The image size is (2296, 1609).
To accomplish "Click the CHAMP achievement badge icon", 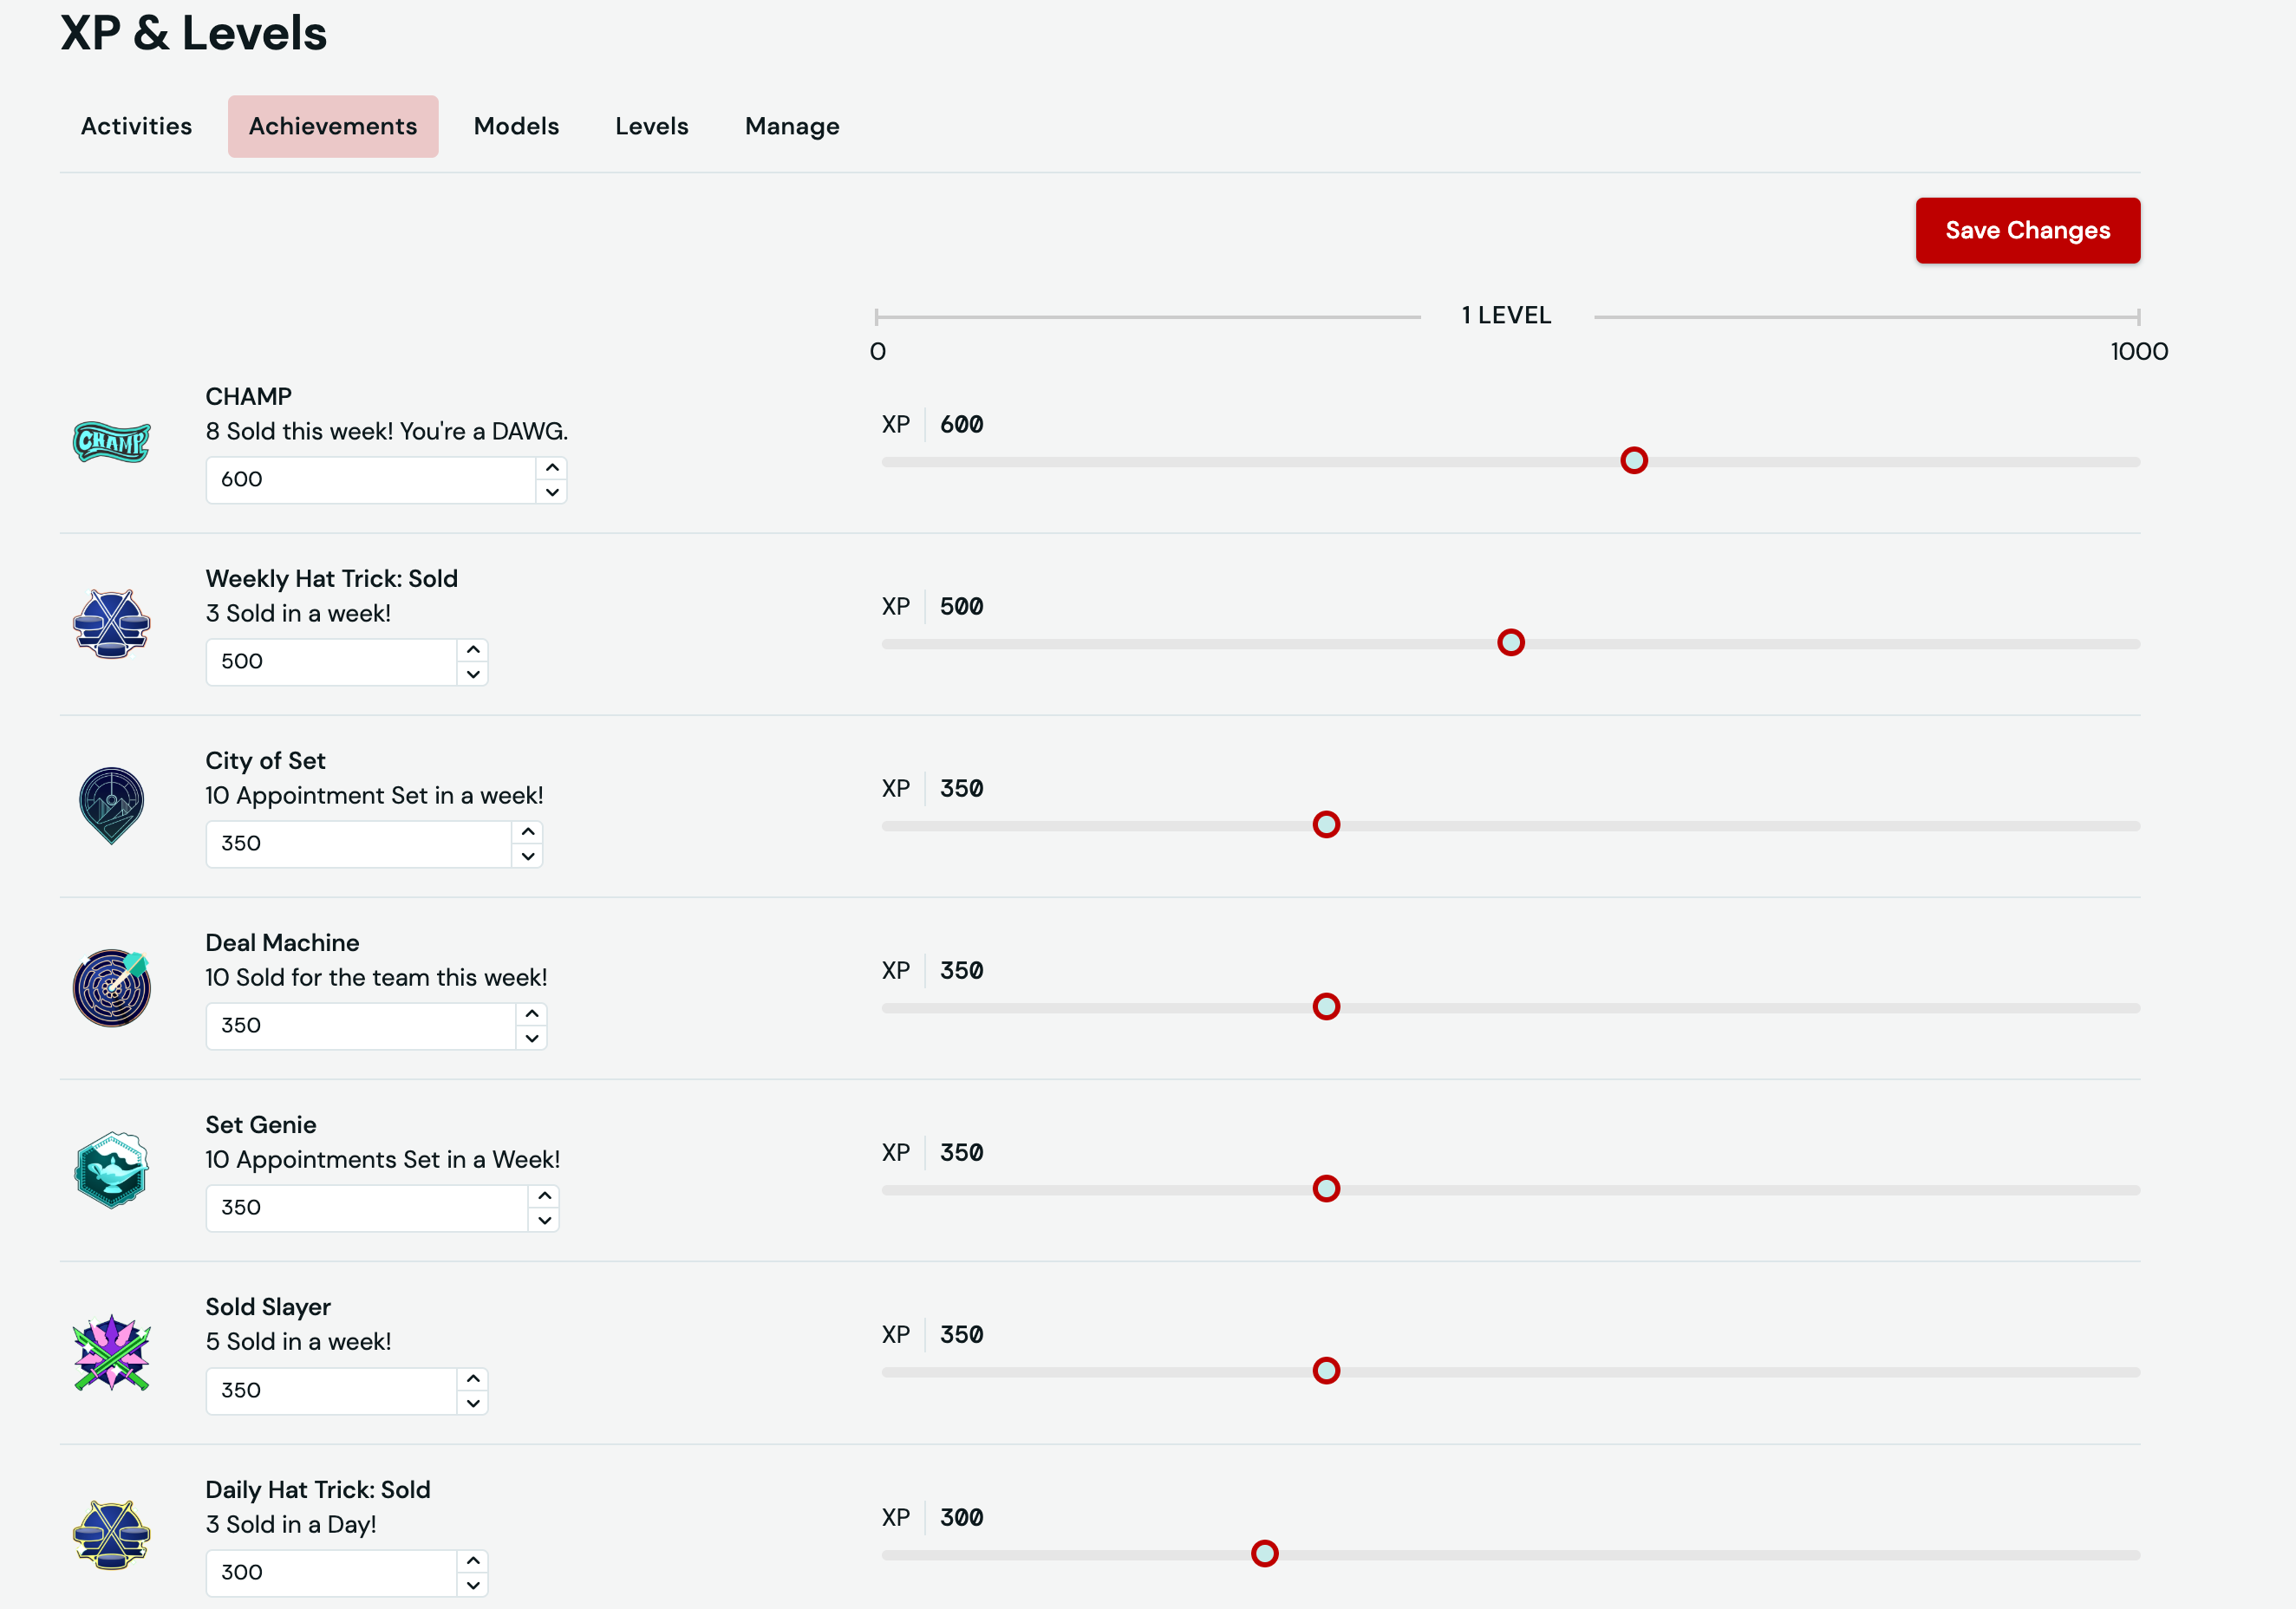I will tap(111, 441).
